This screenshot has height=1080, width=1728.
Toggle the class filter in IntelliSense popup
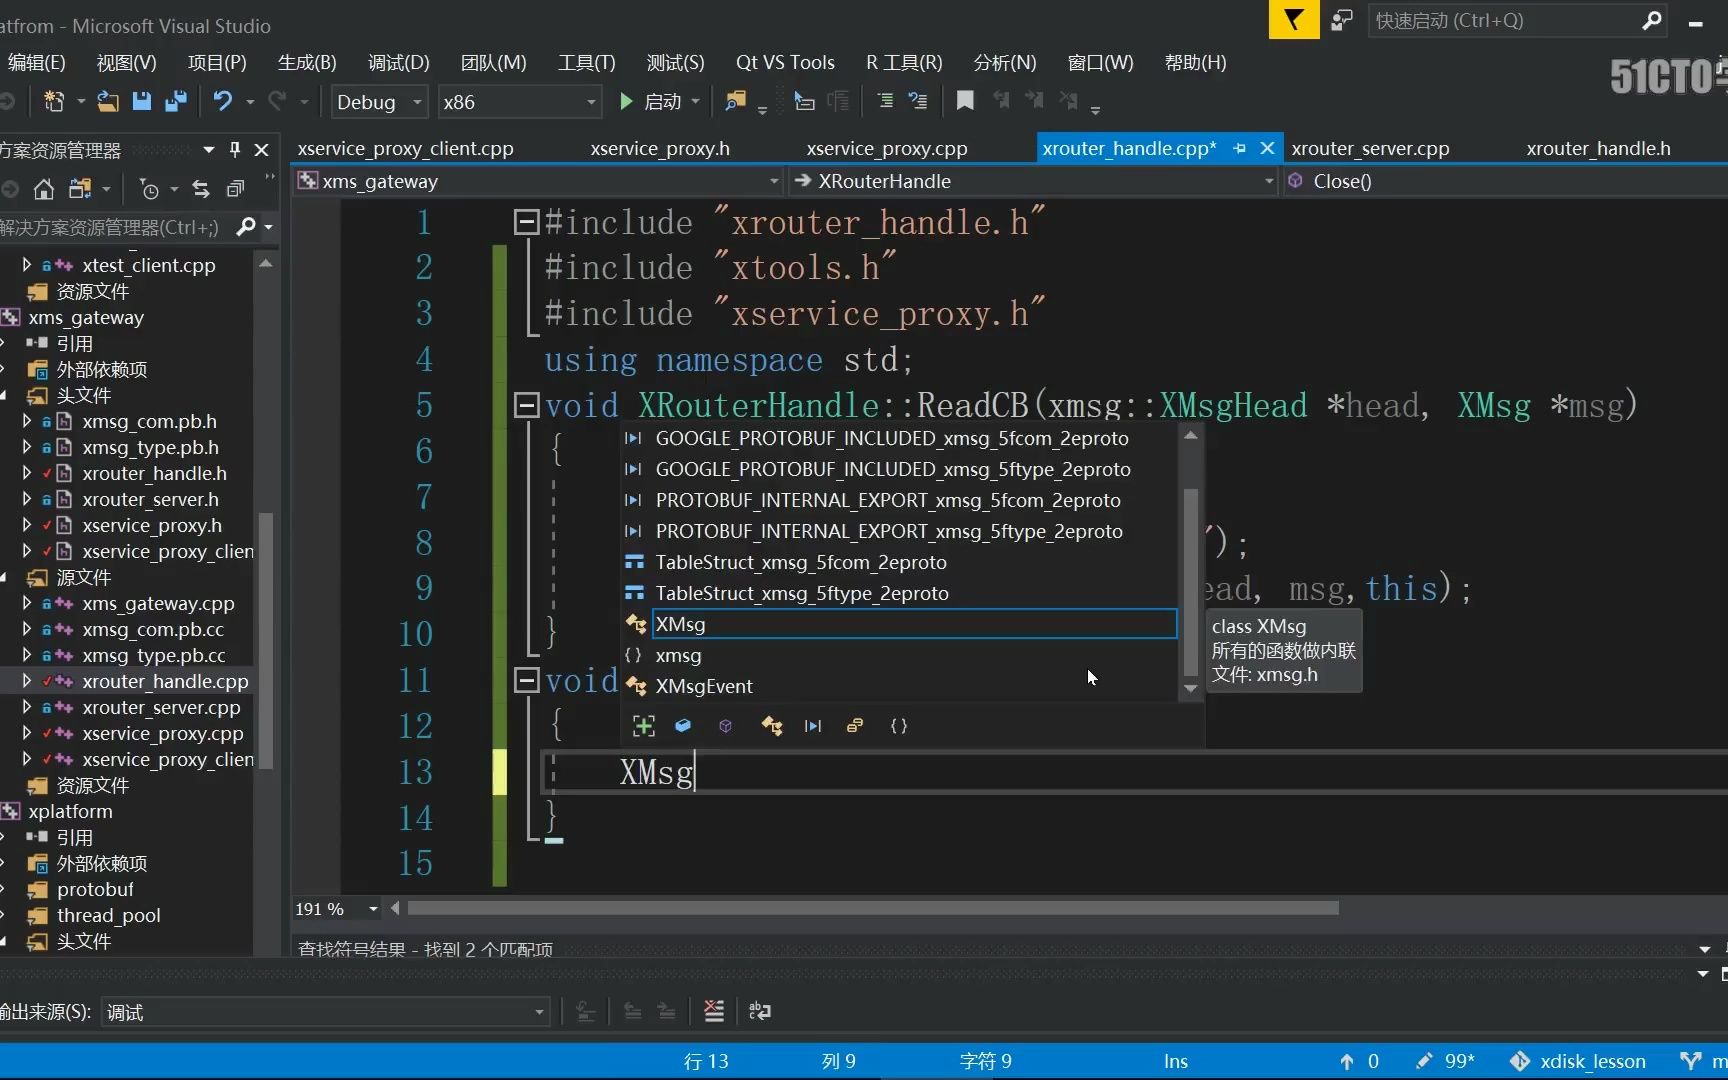point(772,726)
